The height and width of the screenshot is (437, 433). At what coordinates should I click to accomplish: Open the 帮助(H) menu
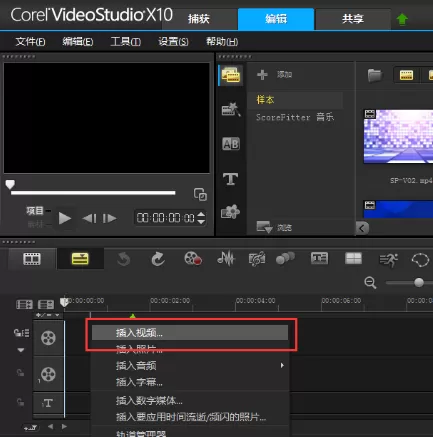click(222, 42)
